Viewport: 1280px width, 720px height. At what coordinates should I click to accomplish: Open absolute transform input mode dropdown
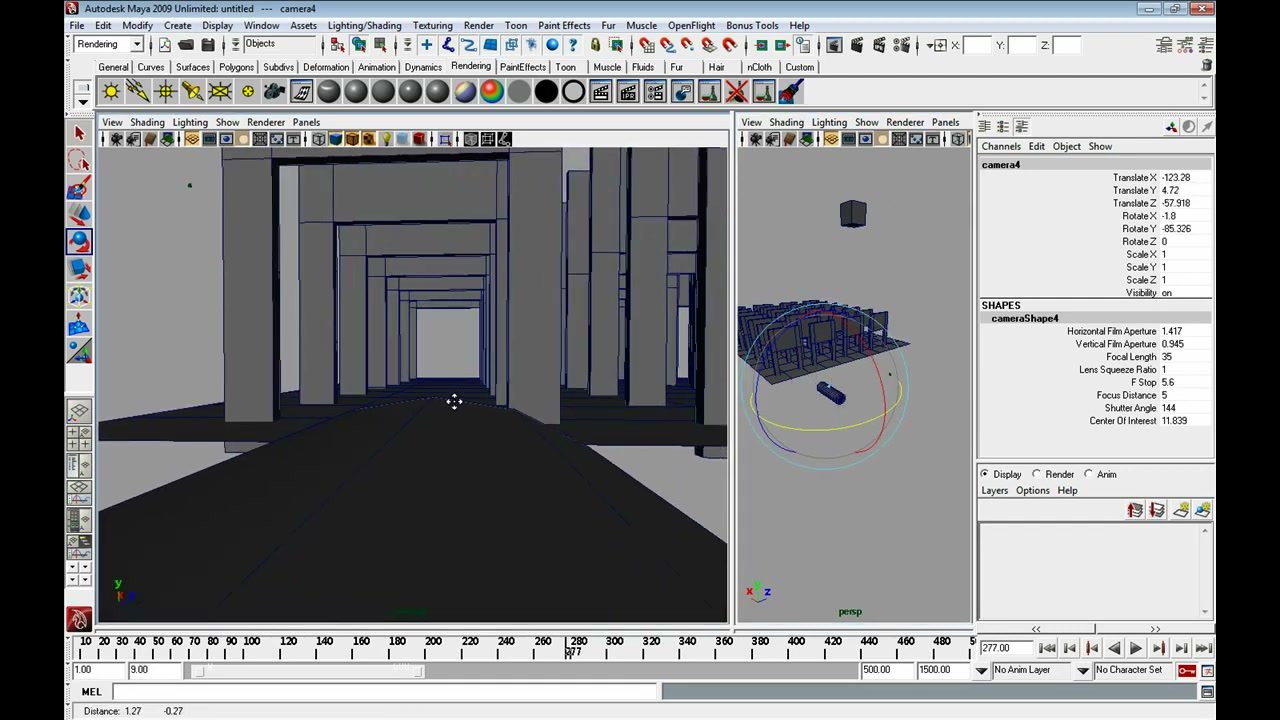[x=938, y=45]
